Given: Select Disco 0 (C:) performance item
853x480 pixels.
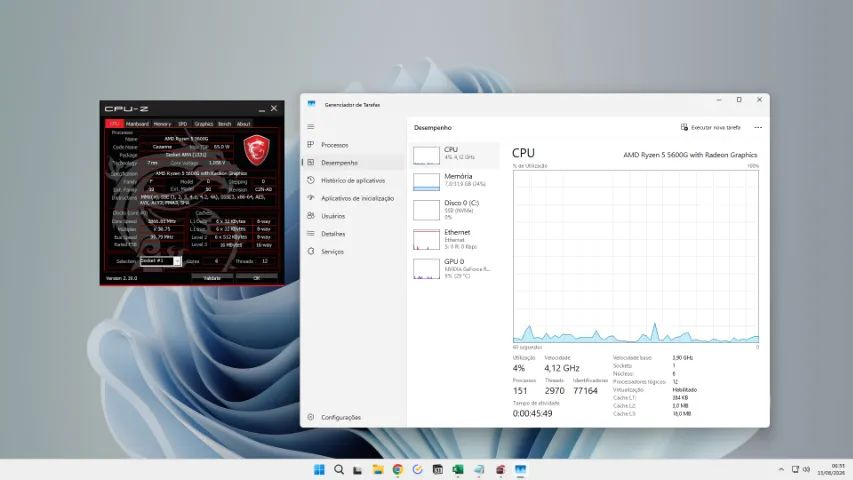Looking at the screenshot, I should [x=454, y=210].
